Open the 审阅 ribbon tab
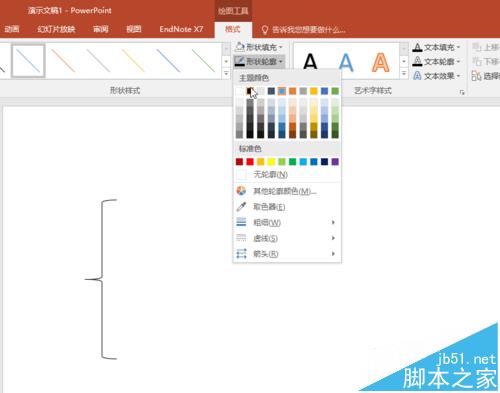Viewport: 500px width, 393px height. 101,29
